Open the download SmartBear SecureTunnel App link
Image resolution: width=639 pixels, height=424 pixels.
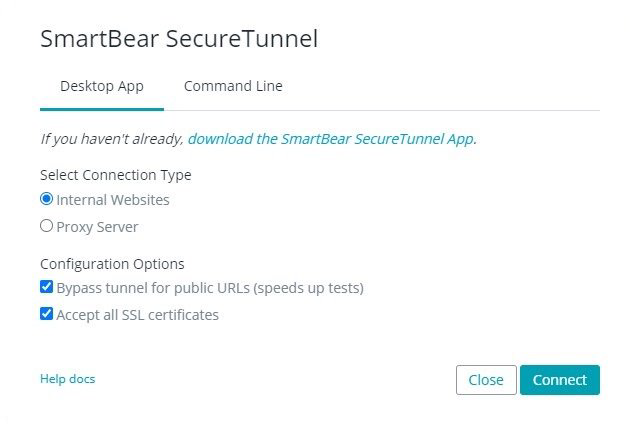click(331, 139)
